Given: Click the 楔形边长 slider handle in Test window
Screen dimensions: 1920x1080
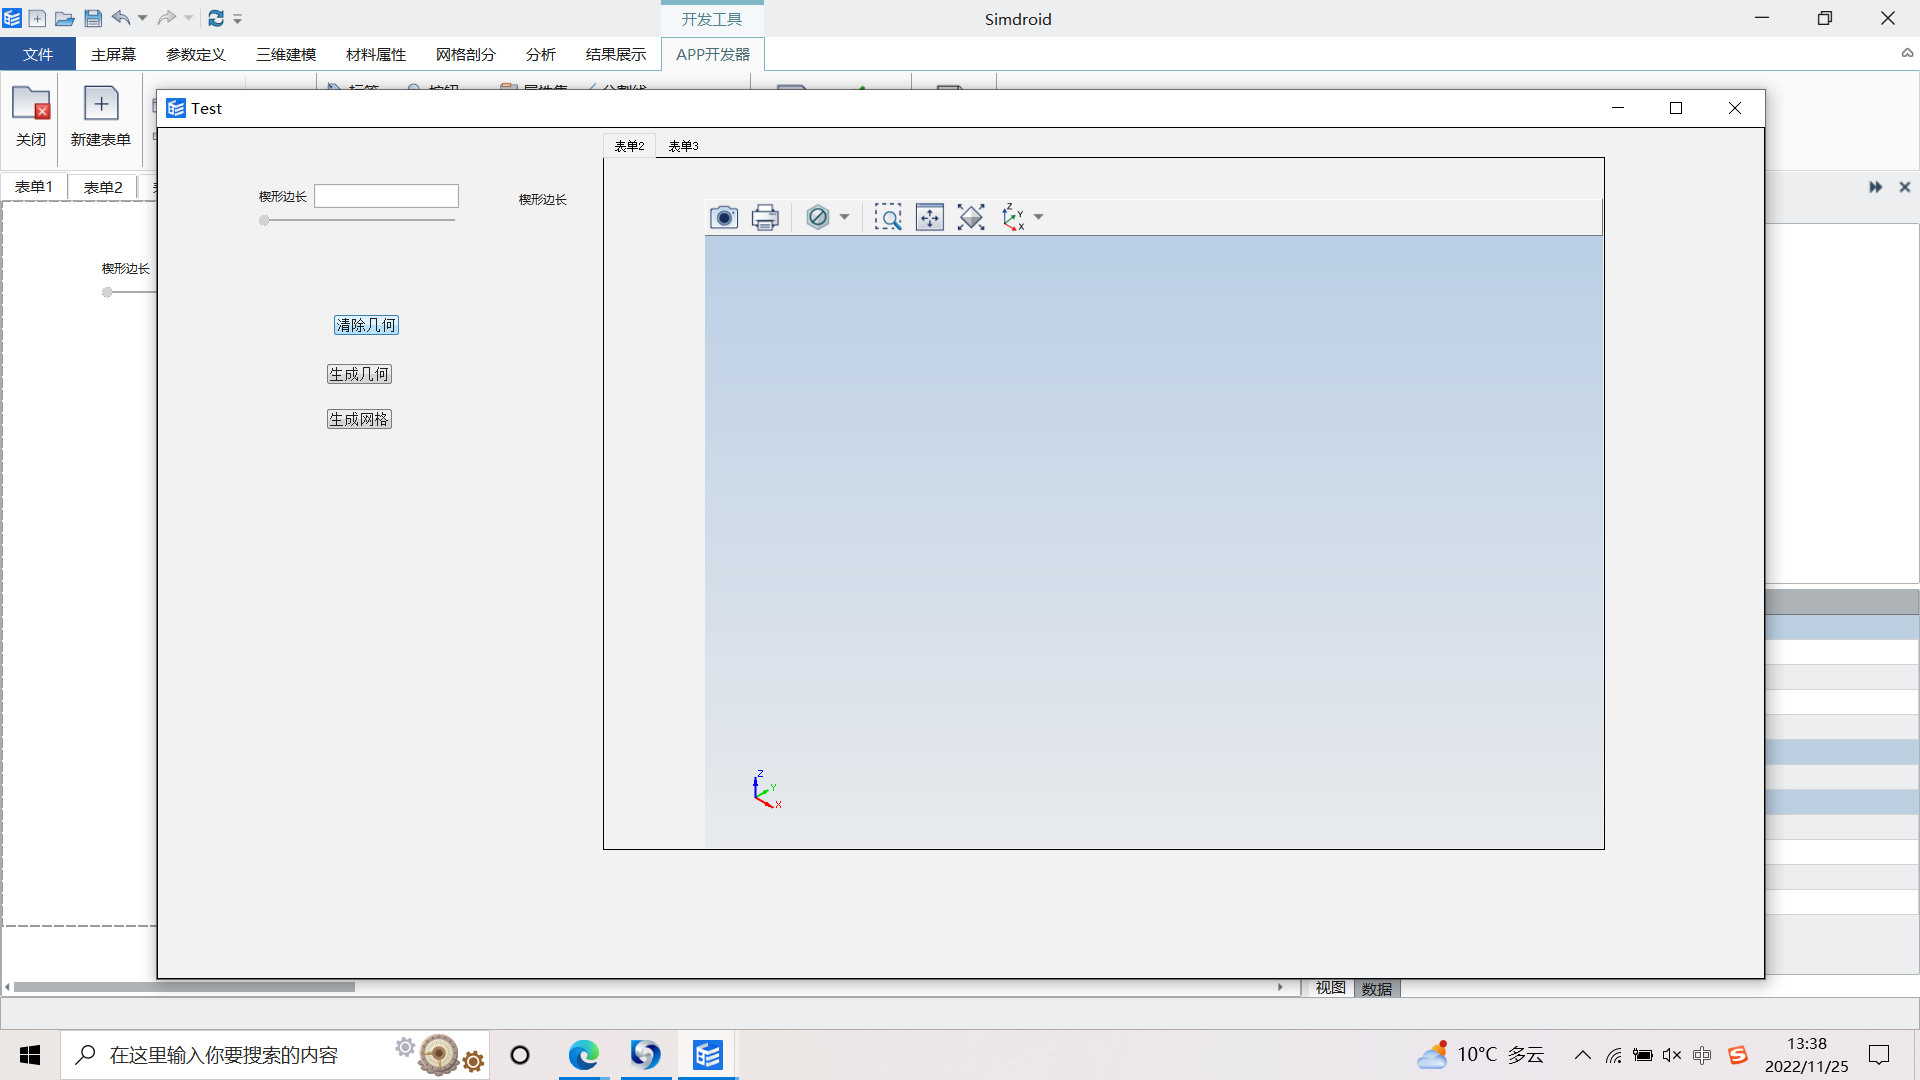Looking at the screenshot, I should pyautogui.click(x=264, y=220).
